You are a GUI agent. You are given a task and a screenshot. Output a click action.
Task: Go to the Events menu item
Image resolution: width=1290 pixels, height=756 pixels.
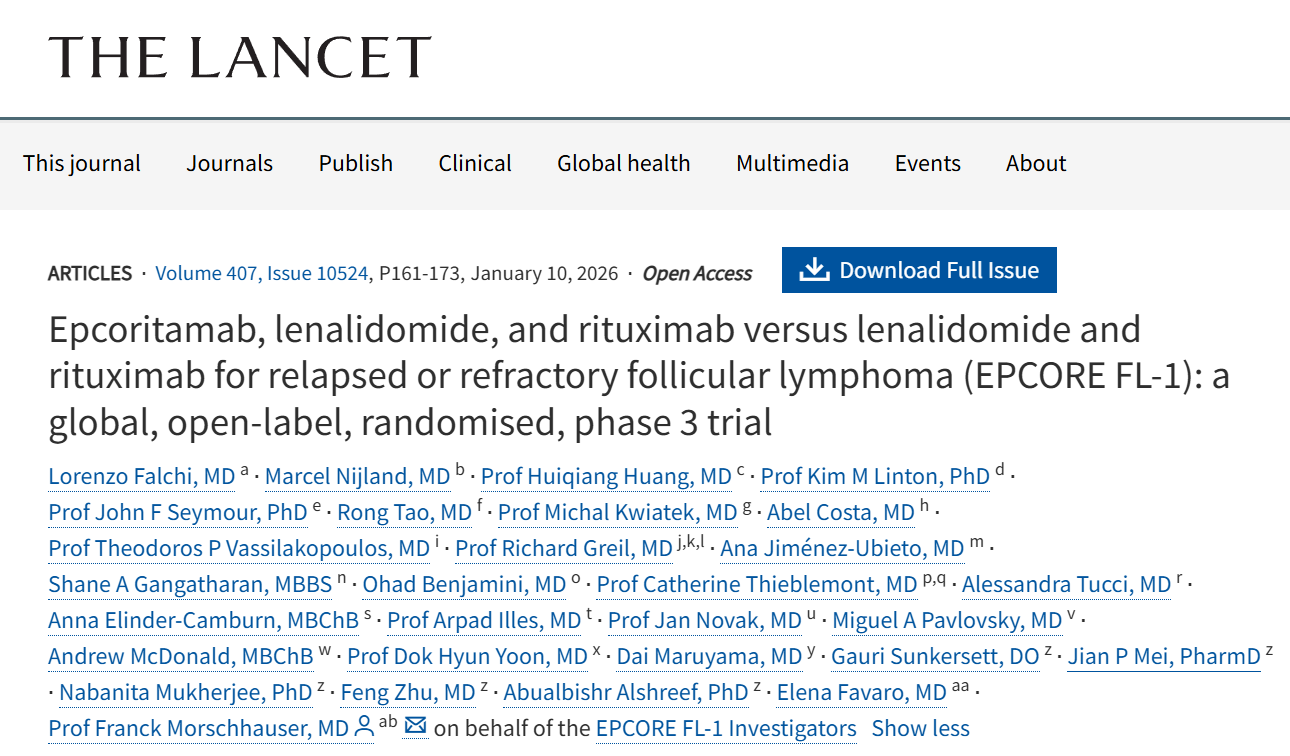pos(927,163)
